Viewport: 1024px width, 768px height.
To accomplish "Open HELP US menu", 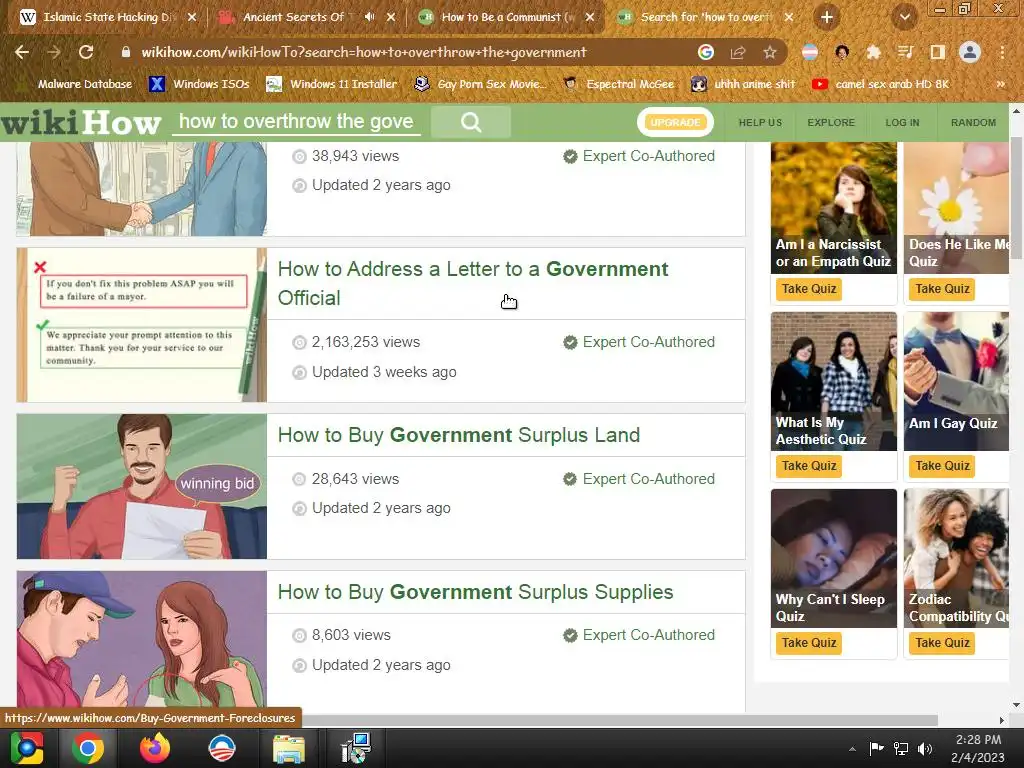I will (760, 123).
